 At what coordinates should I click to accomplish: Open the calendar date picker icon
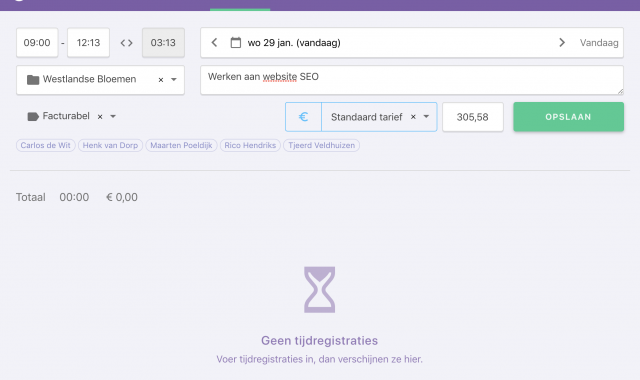[x=236, y=42]
